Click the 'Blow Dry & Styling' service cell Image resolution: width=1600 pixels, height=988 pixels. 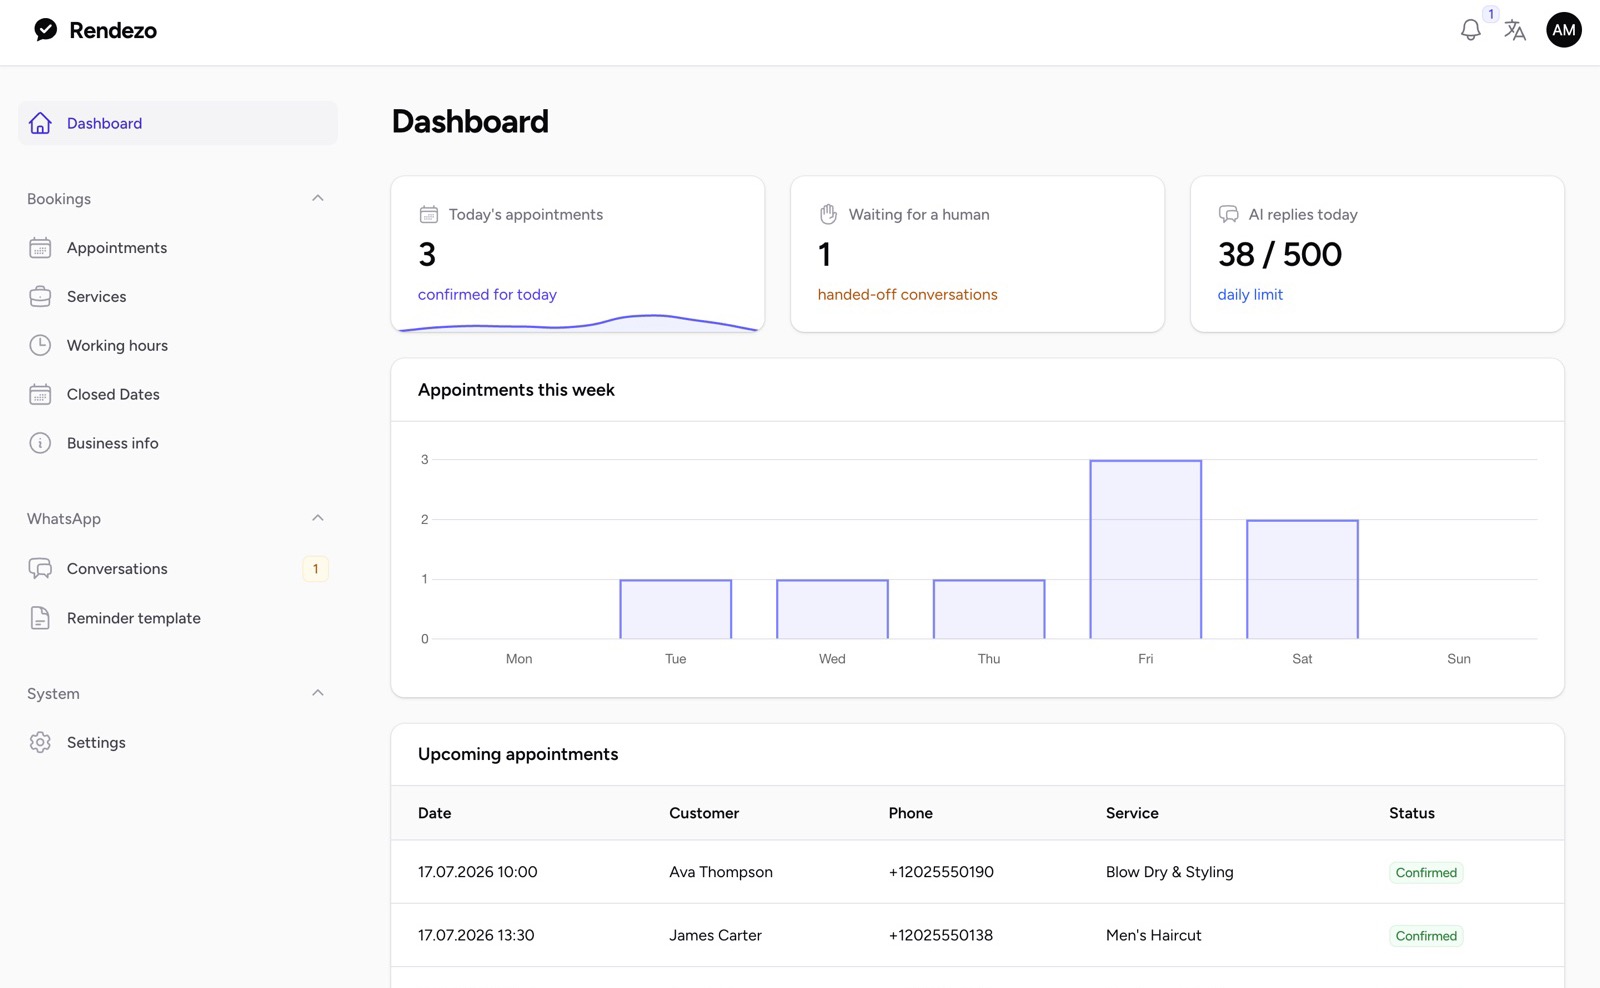coord(1170,872)
